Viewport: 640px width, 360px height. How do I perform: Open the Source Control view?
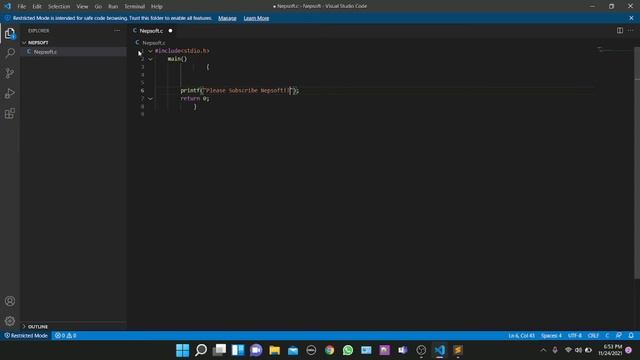[x=10, y=73]
